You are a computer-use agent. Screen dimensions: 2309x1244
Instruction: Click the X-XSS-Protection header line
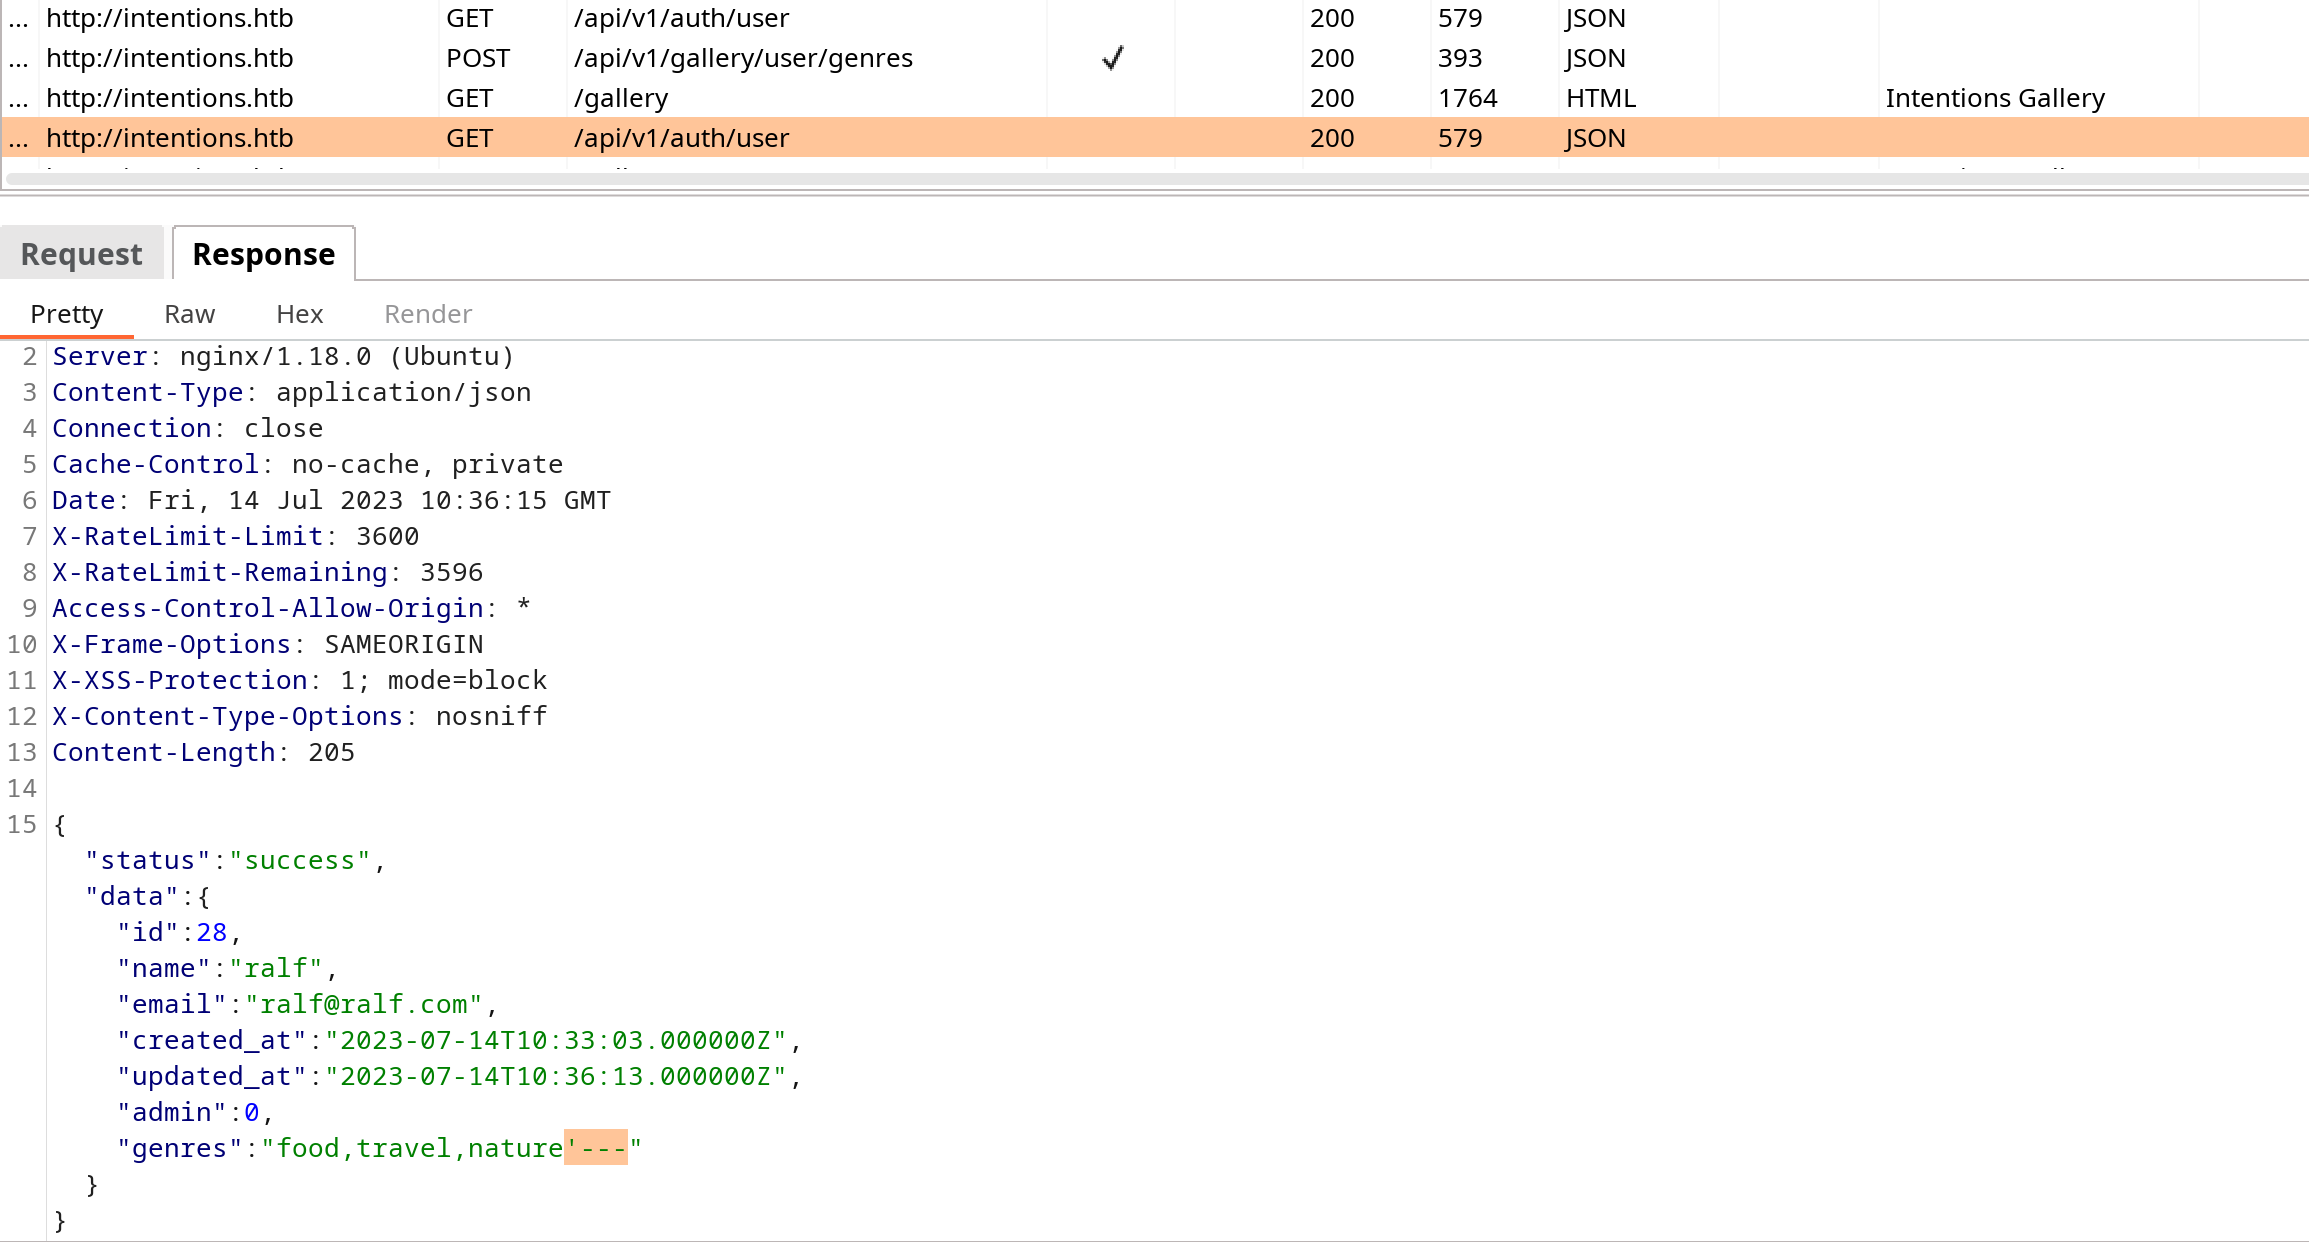300,681
